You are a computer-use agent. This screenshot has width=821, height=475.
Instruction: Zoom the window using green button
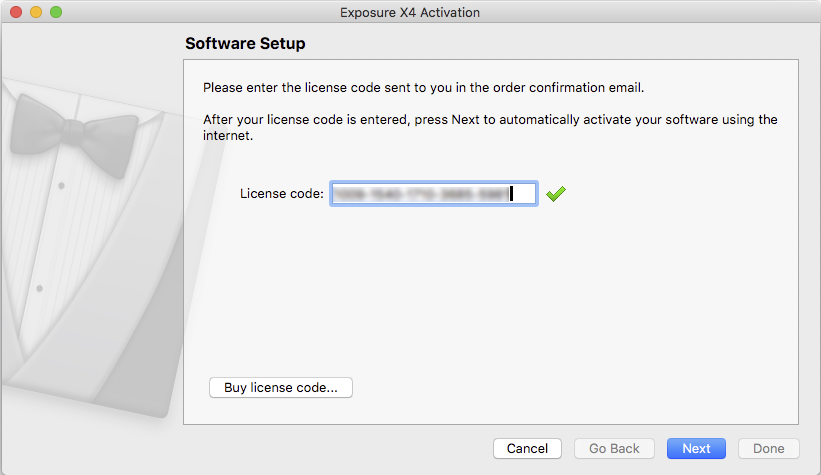click(x=56, y=12)
